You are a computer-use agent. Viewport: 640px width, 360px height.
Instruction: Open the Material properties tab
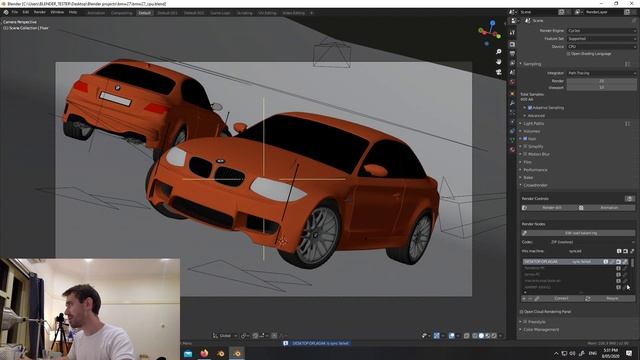pos(513,150)
